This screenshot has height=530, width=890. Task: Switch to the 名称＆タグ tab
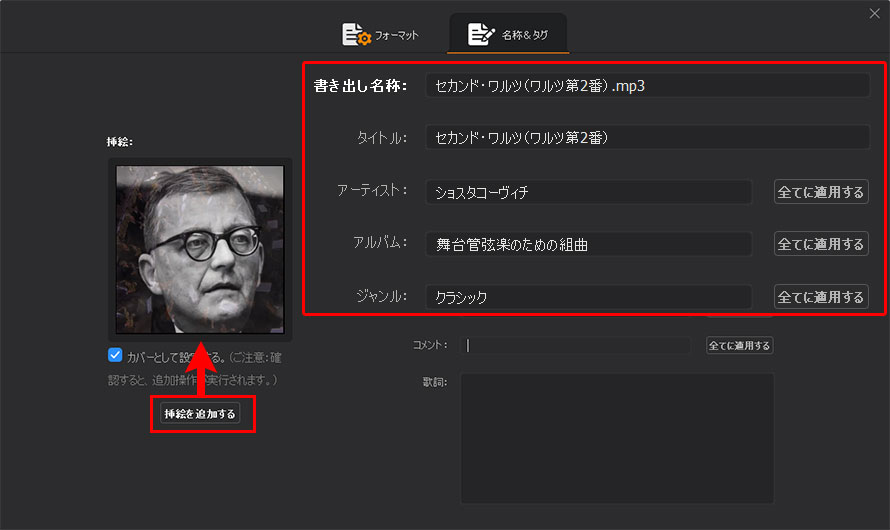(x=508, y=35)
